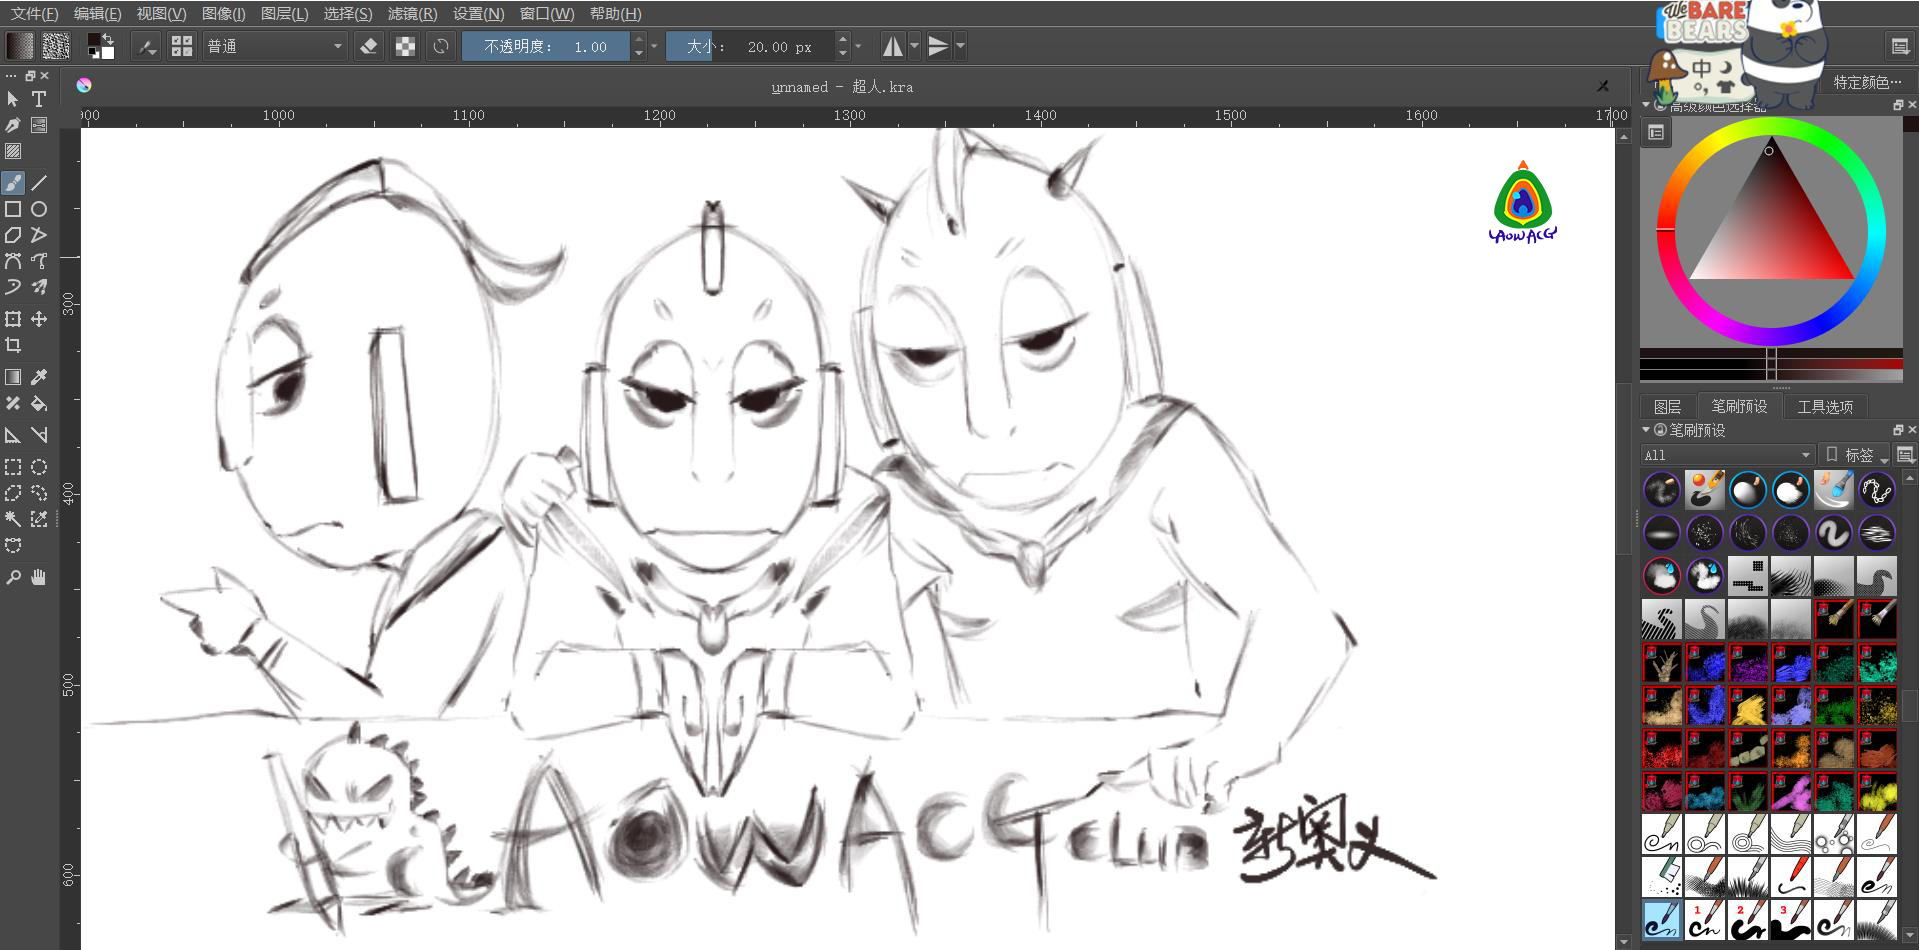Select the paint bucket fill tool
Screen dimensions: 1919x950
[x=39, y=403]
